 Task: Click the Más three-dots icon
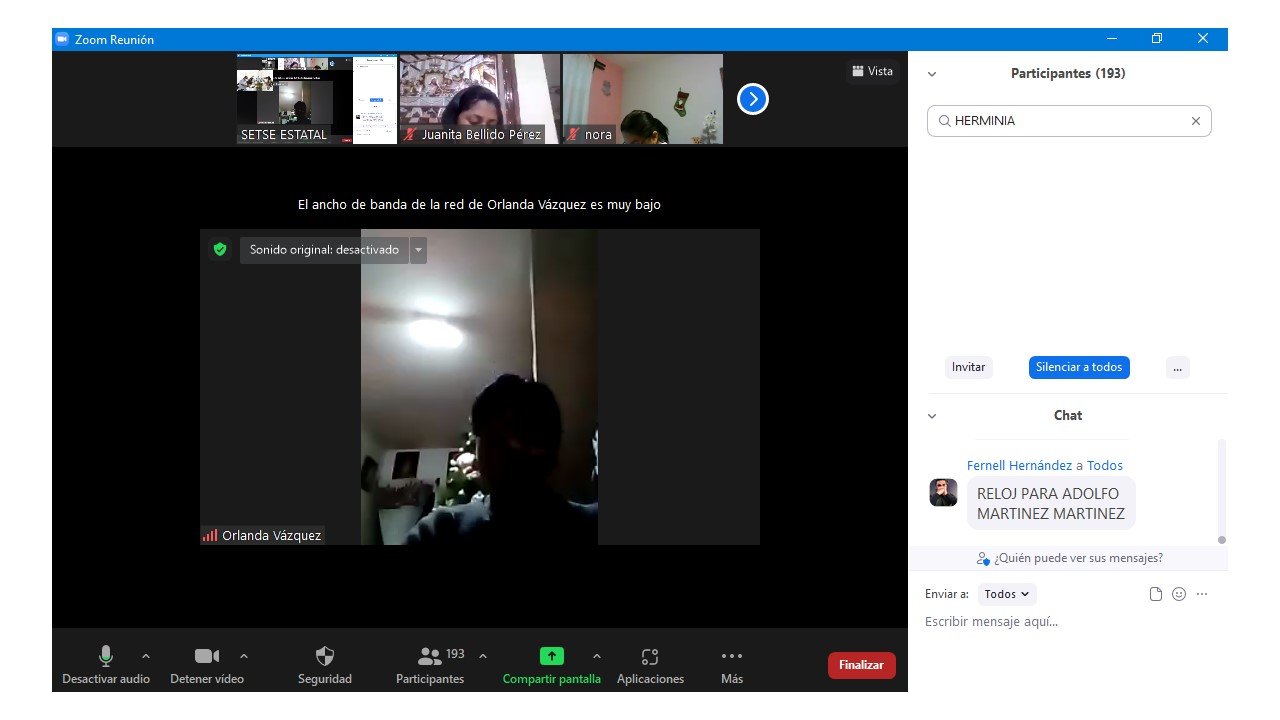[x=732, y=656]
